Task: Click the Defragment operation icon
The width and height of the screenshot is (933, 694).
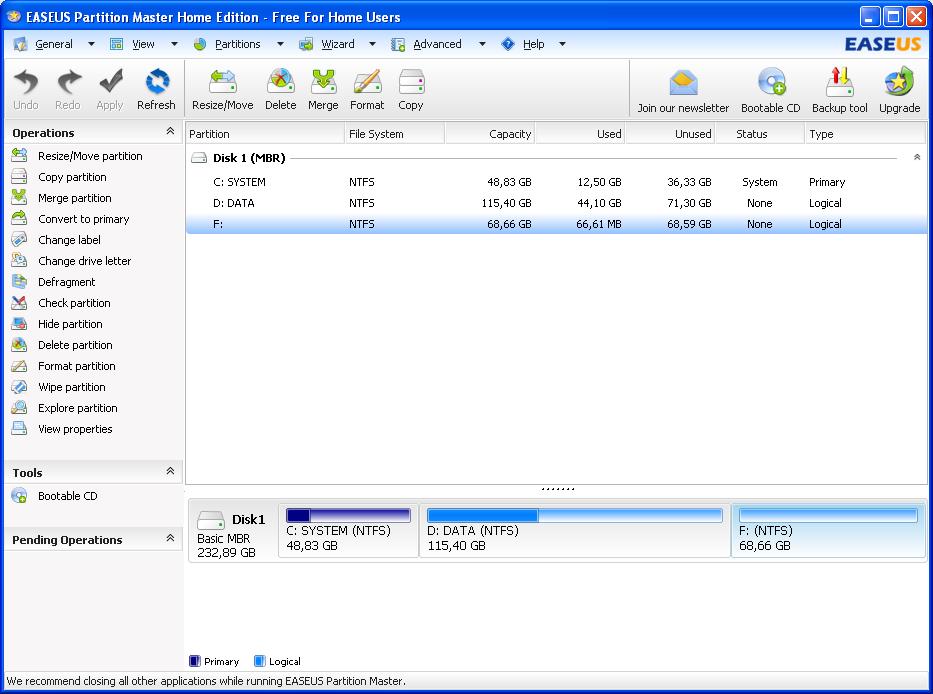Action: (19, 282)
